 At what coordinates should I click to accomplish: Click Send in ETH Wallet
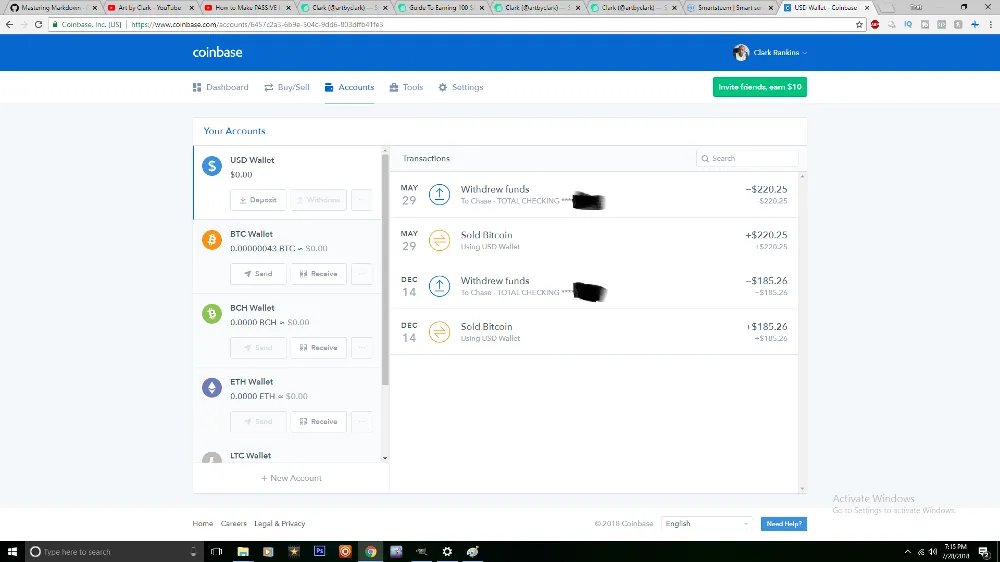point(258,422)
